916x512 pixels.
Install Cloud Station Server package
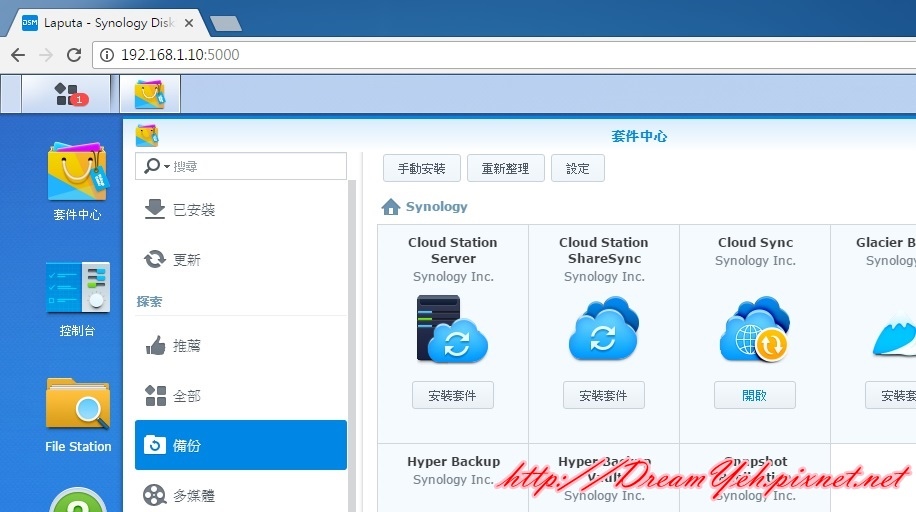pos(453,395)
